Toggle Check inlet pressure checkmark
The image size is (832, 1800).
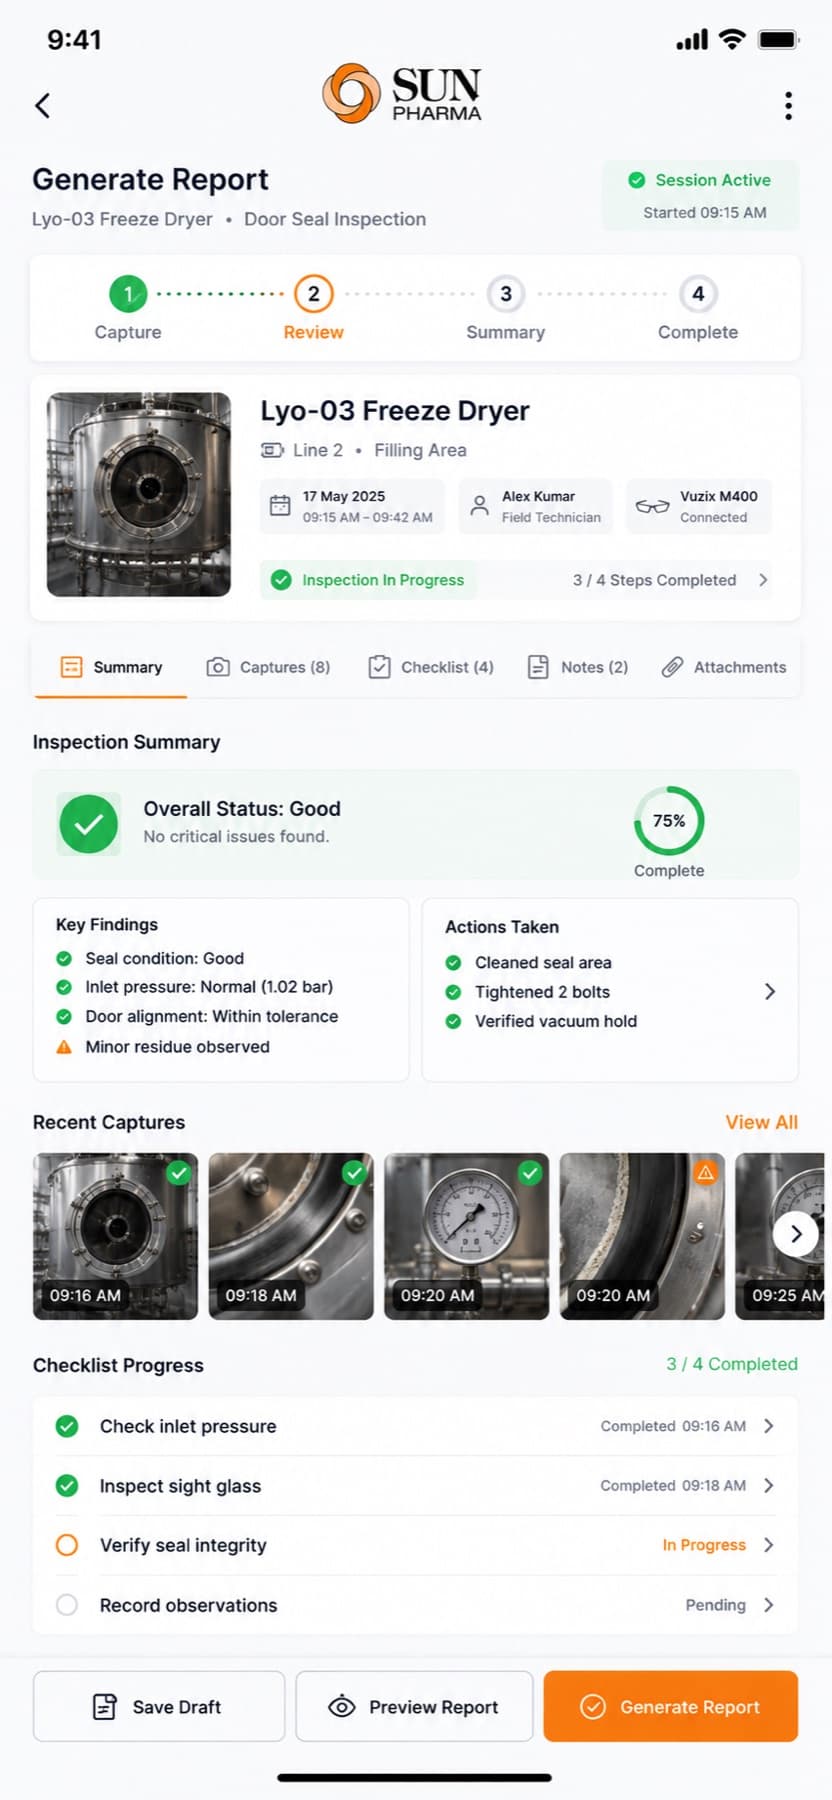coord(67,1426)
